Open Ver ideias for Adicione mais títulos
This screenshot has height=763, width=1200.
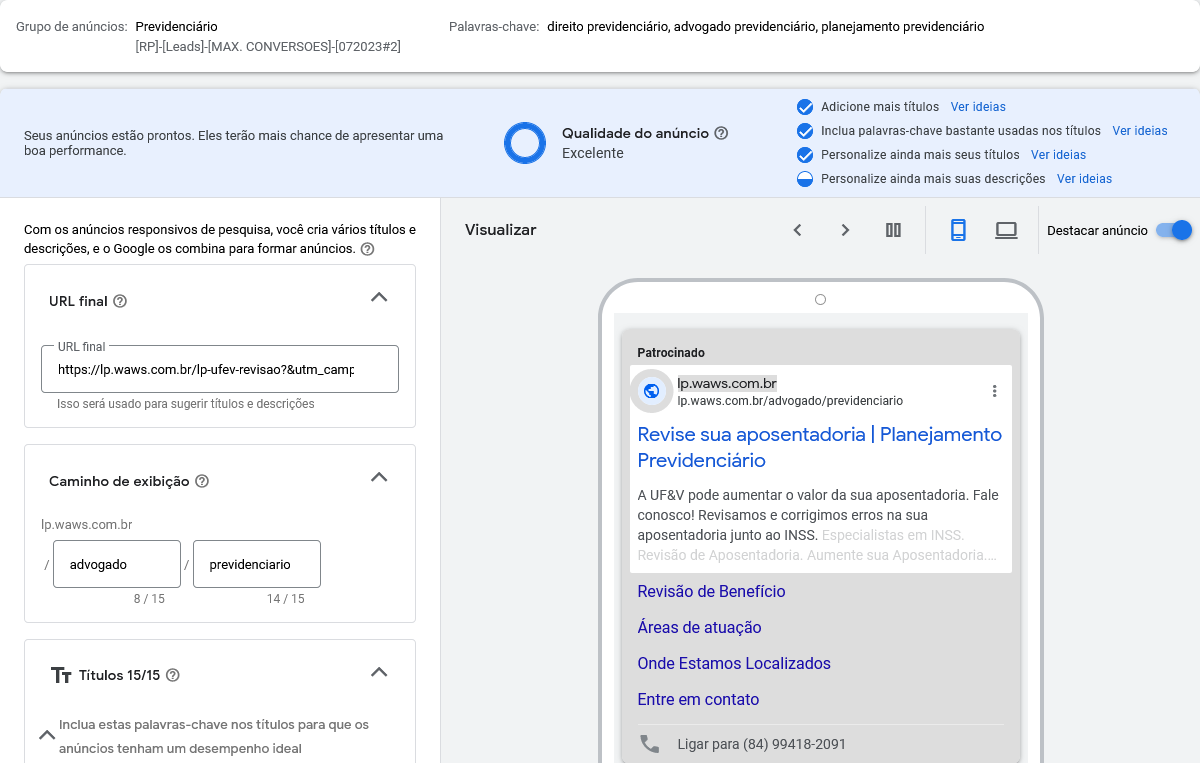(x=978, y=107)
